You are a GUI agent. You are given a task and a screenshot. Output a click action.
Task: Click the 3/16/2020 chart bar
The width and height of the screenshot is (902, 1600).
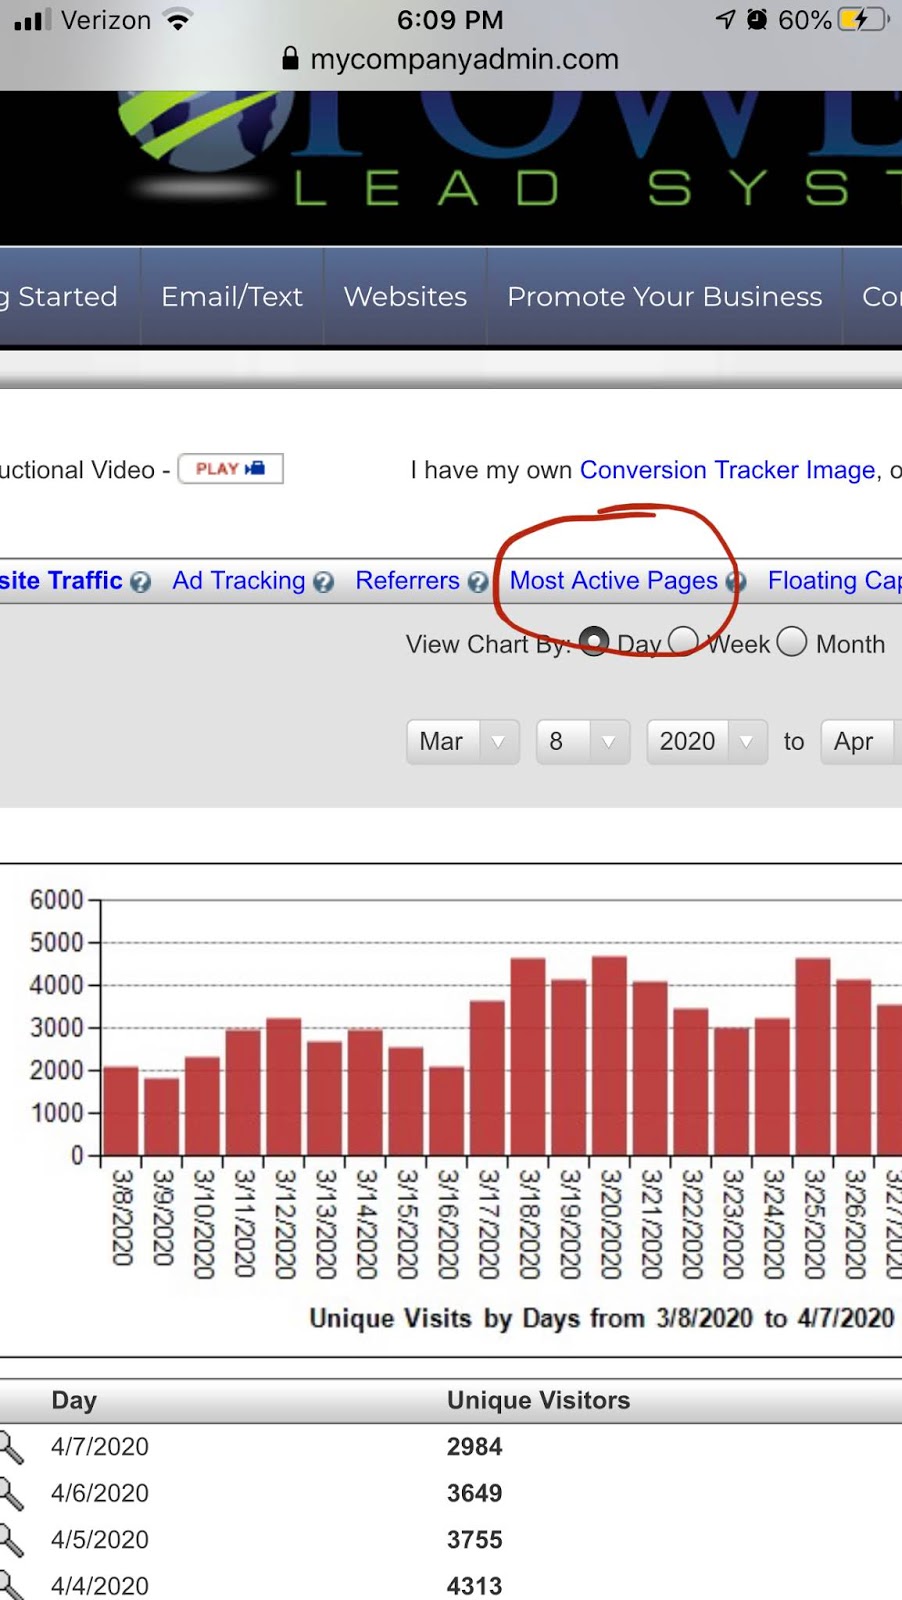coord(446,1111)
